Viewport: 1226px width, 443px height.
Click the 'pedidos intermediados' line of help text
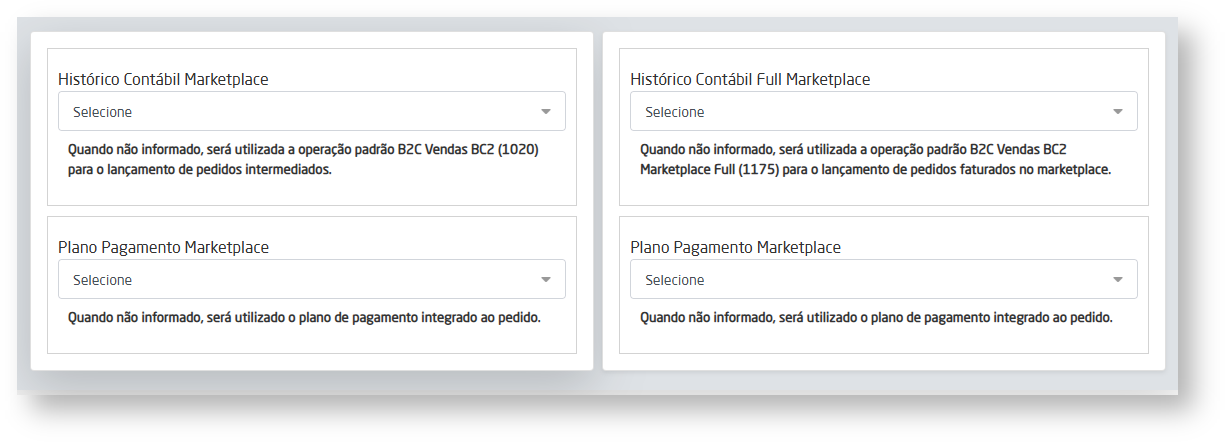pyautogui.click(x=199, y=170)
